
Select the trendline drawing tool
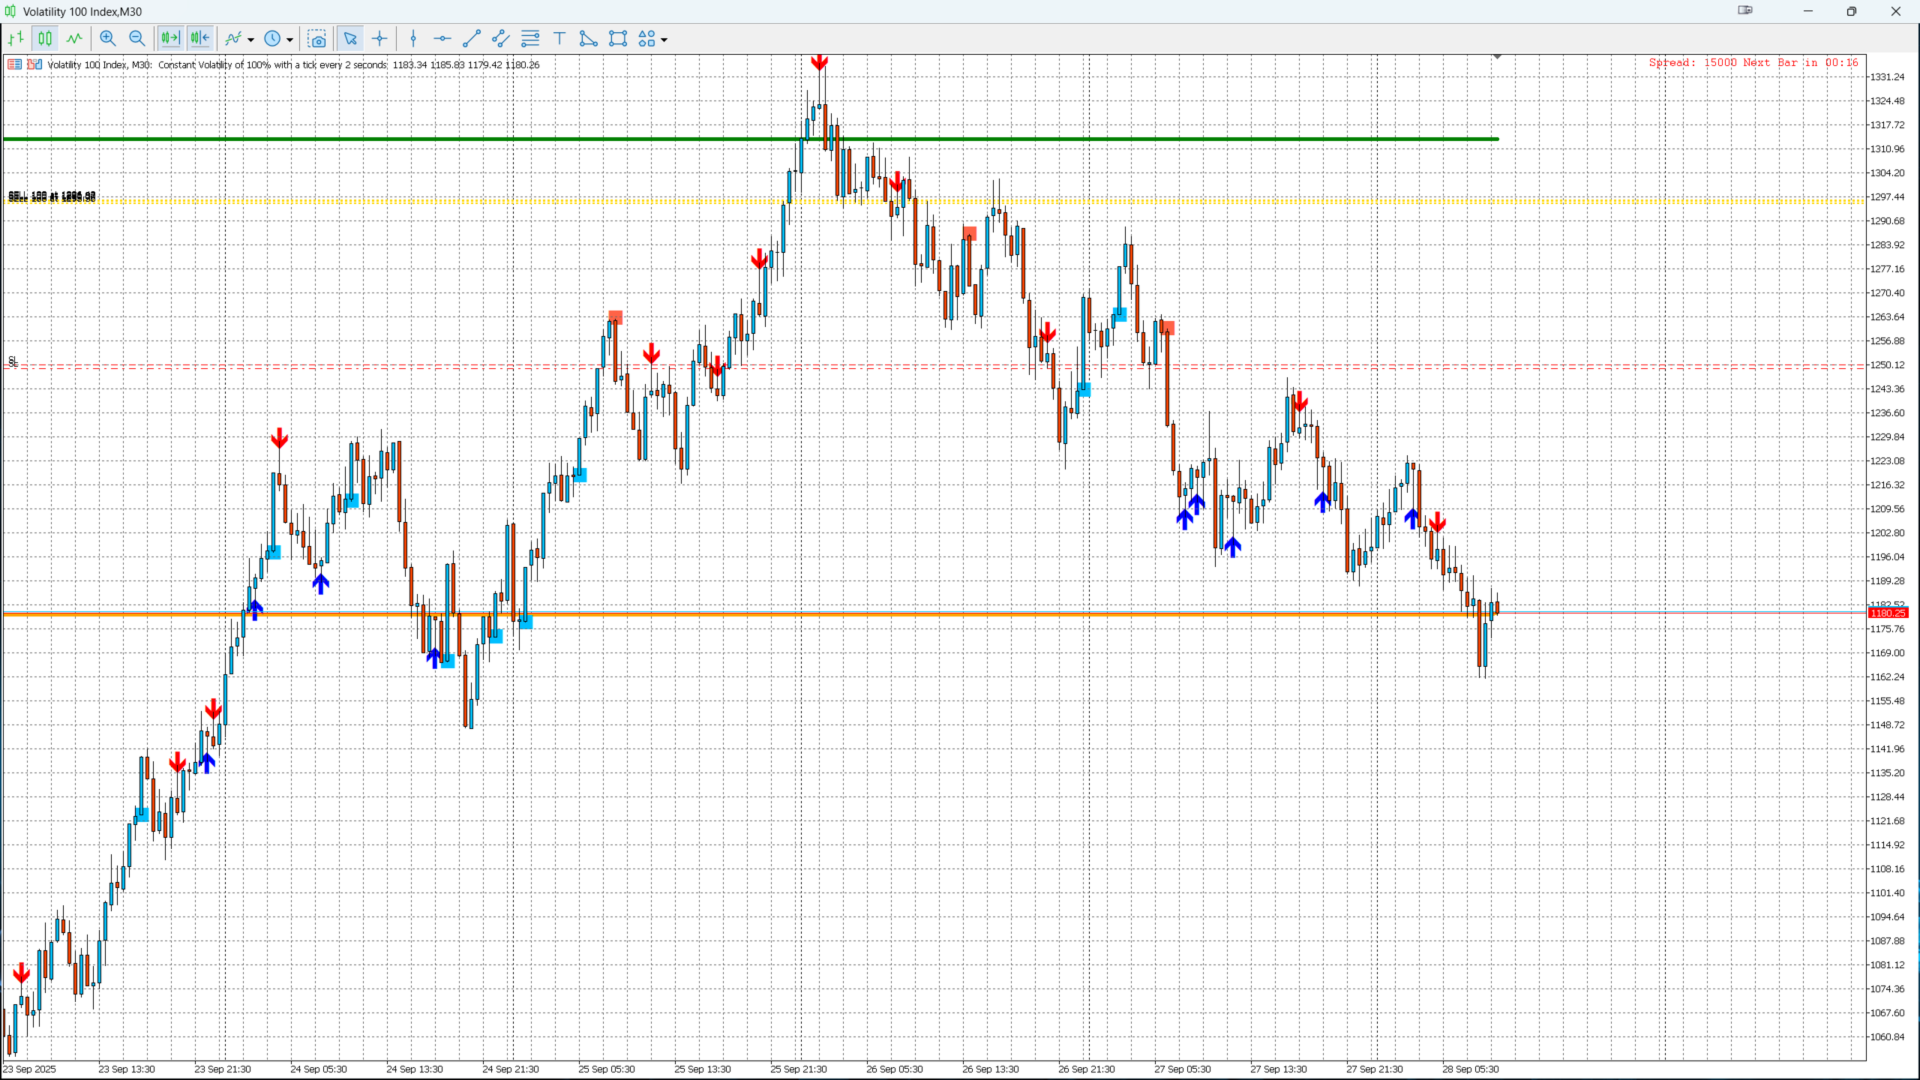click(472, 39)
